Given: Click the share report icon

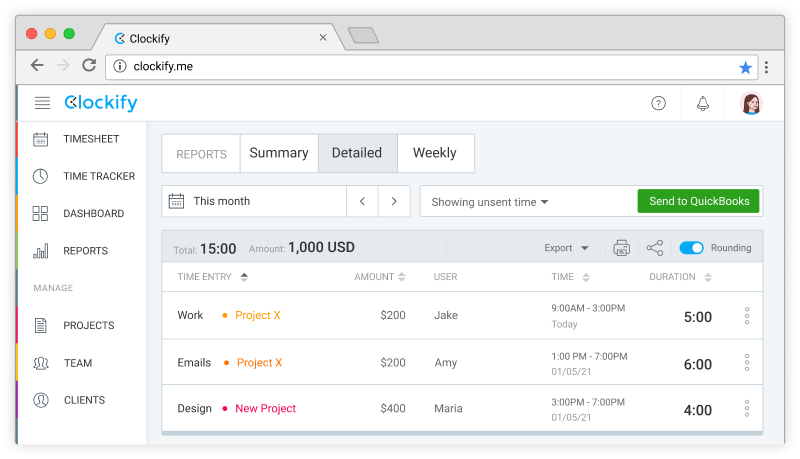Looking at the screenshot, I should (x=655, y=248).
